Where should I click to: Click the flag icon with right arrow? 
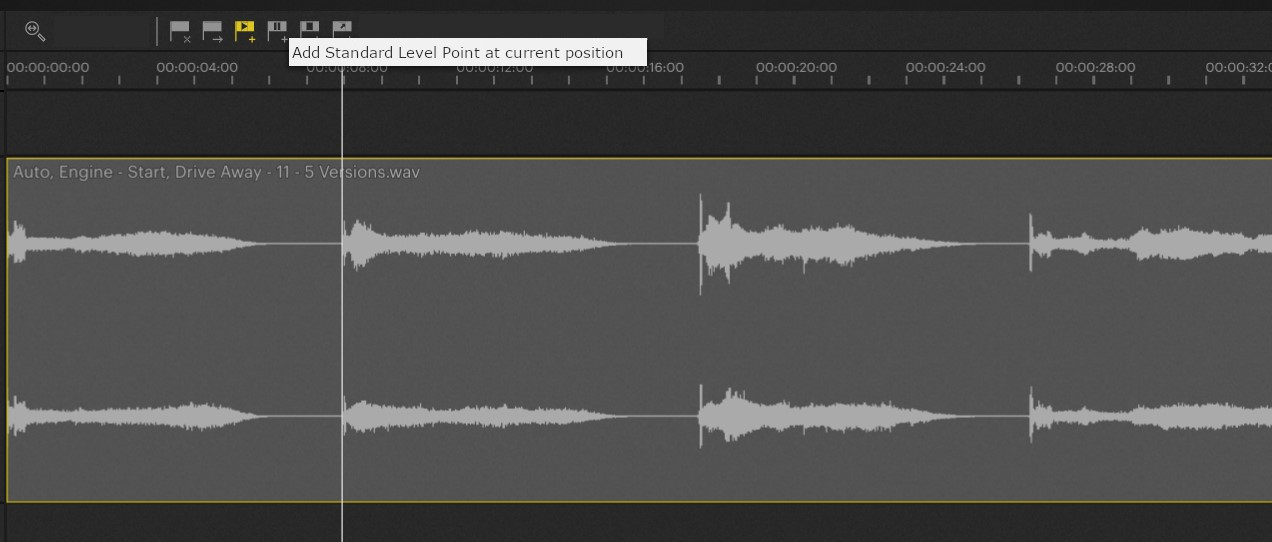(x=212, y=32)
